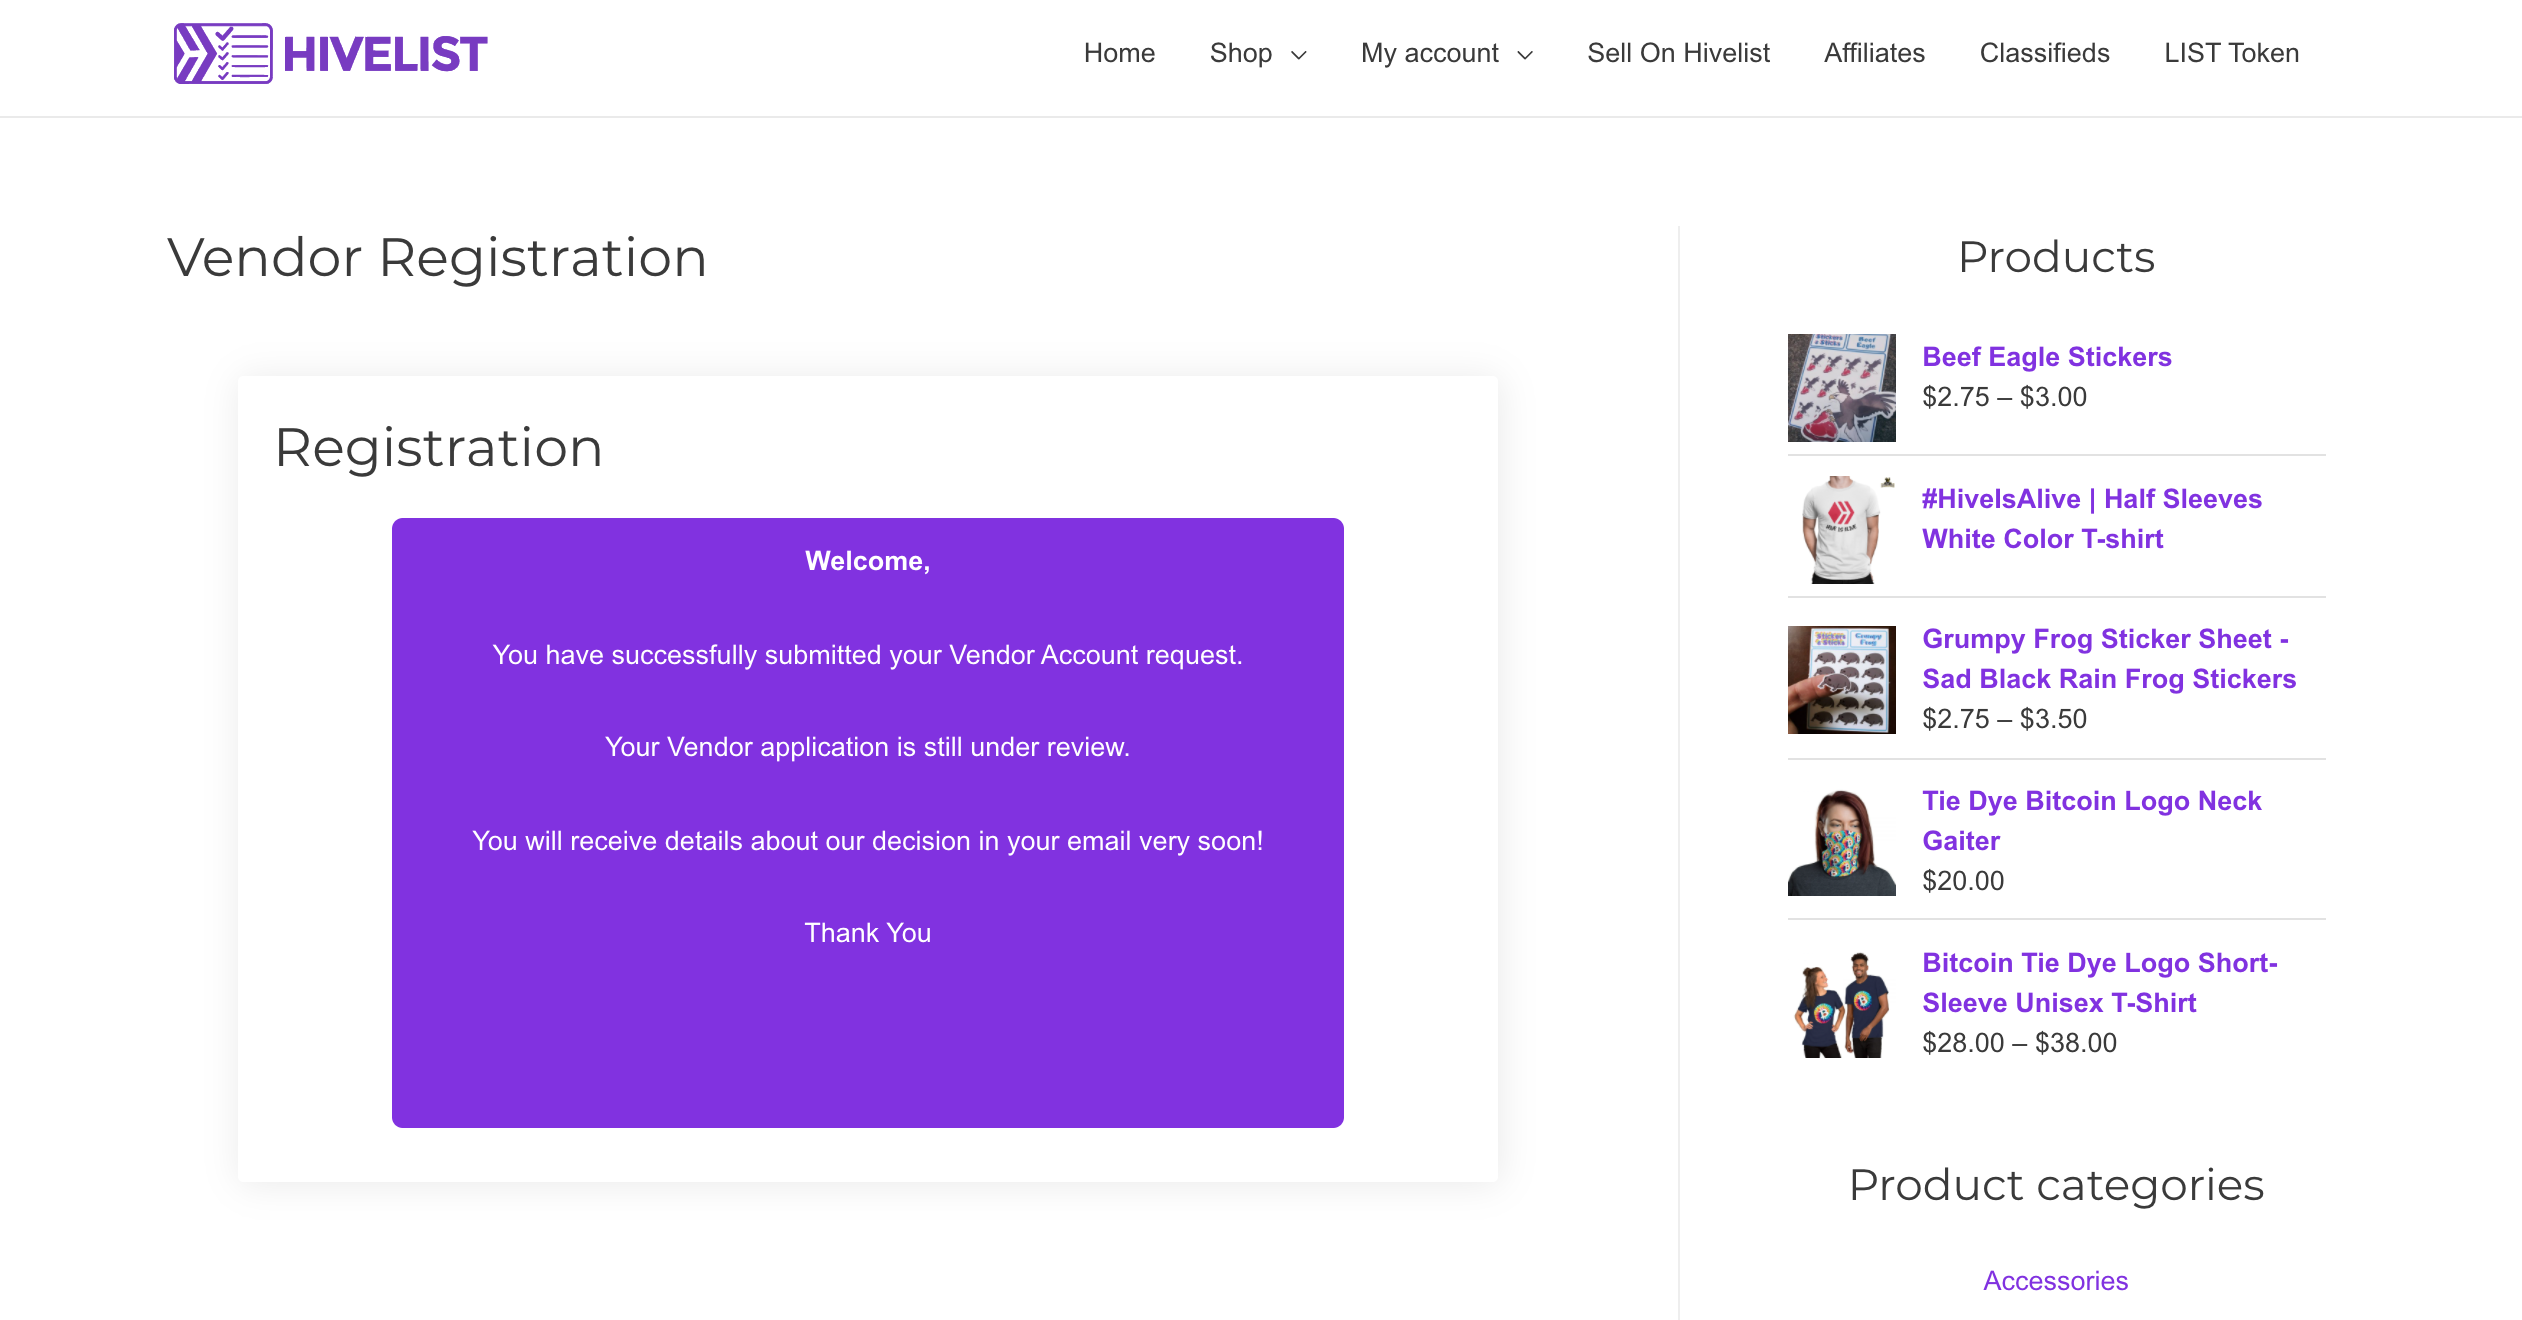2522x1320 pixels.
Task: Click the 'Vendor Registration' page heading
Action: tap(437, 258)
